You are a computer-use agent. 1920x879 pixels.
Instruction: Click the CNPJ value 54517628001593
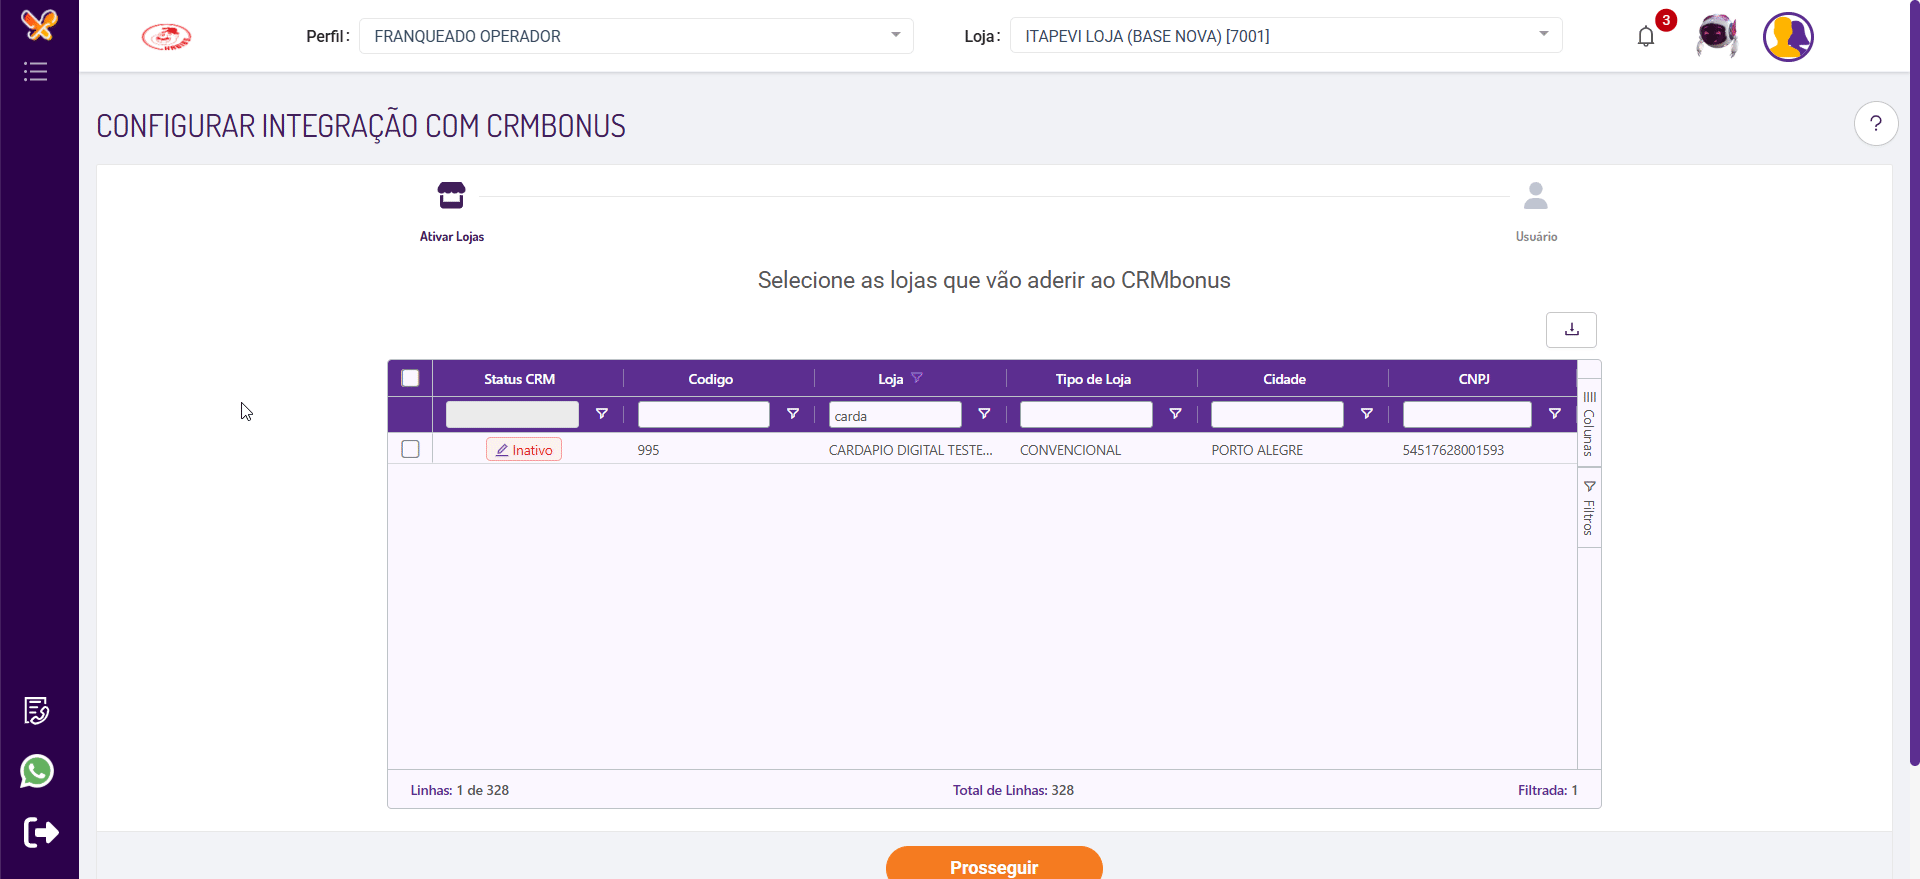pos(1453,450)
